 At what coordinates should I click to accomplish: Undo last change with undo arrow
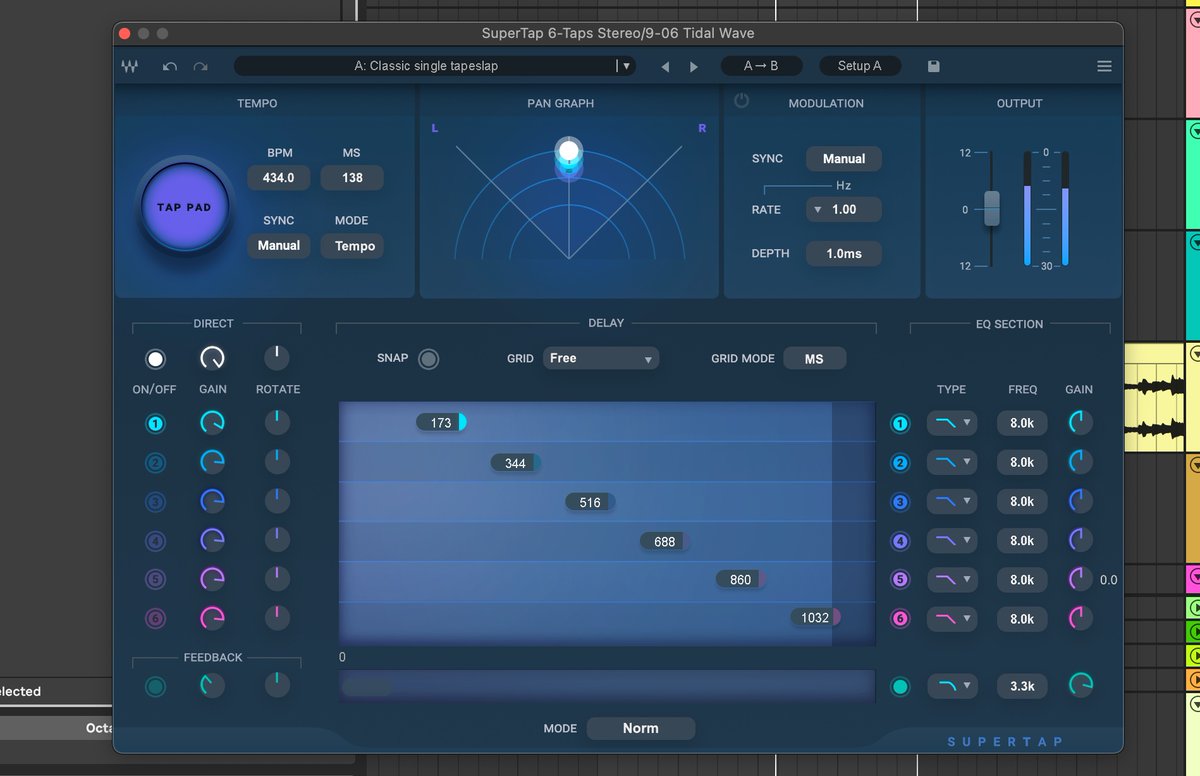coord(170,66)
